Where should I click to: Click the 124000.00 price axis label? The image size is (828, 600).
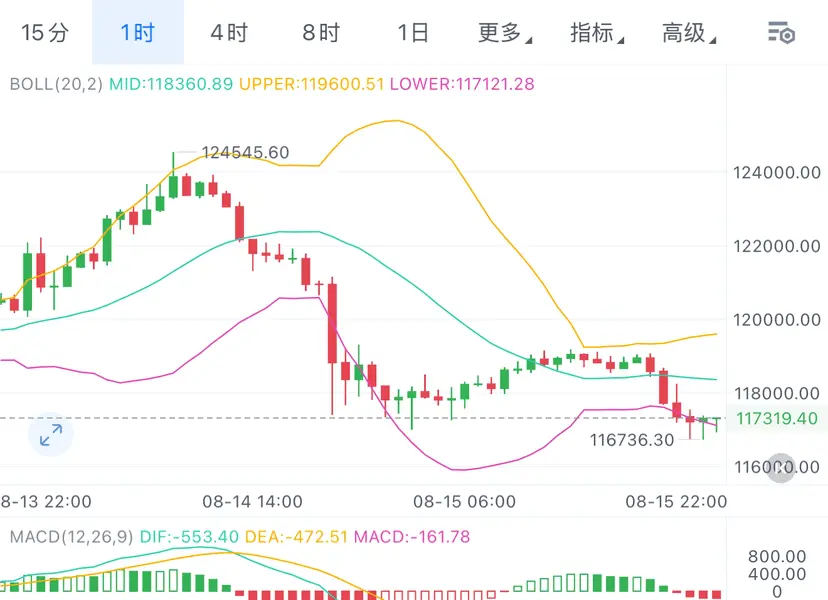[x=777, y=173]
